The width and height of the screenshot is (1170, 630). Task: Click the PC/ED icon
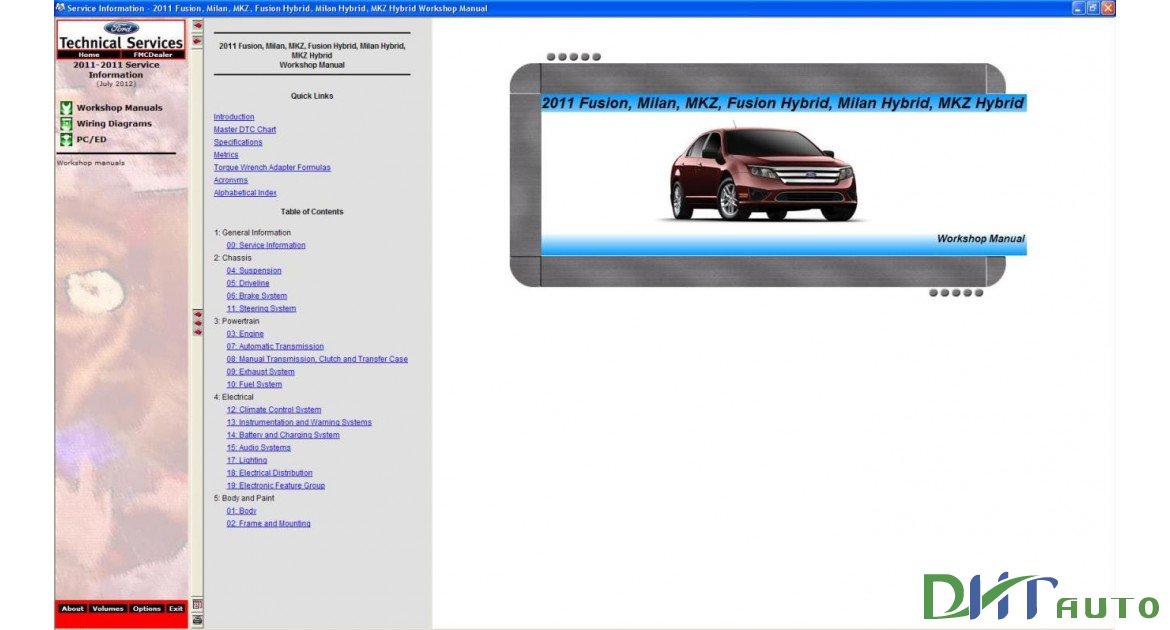[65, 139]
